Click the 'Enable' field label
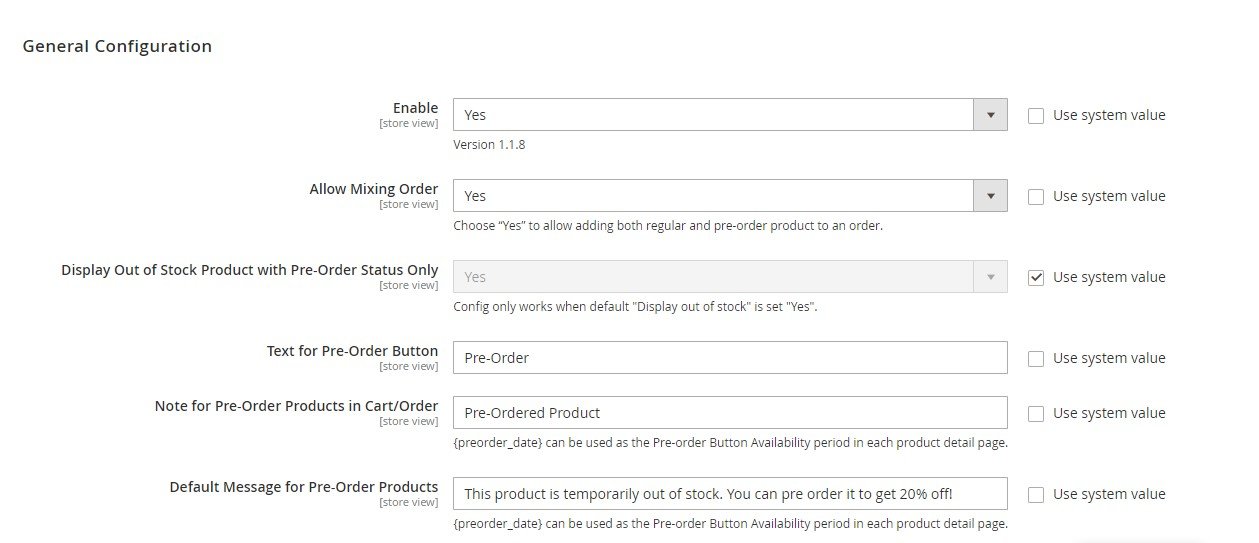1259x543 pixels. [x=415, y=108]
